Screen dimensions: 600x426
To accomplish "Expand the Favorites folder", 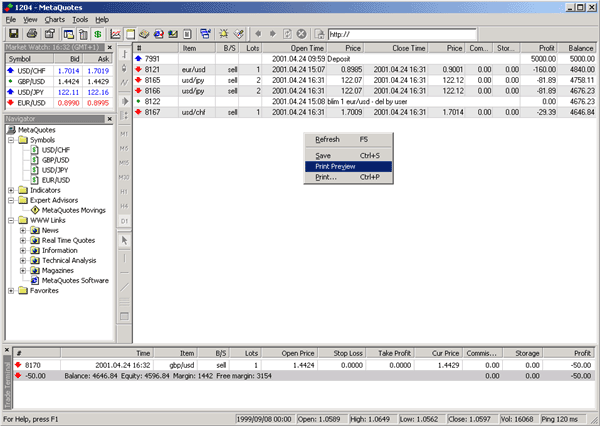I will (x=11, y=291).
